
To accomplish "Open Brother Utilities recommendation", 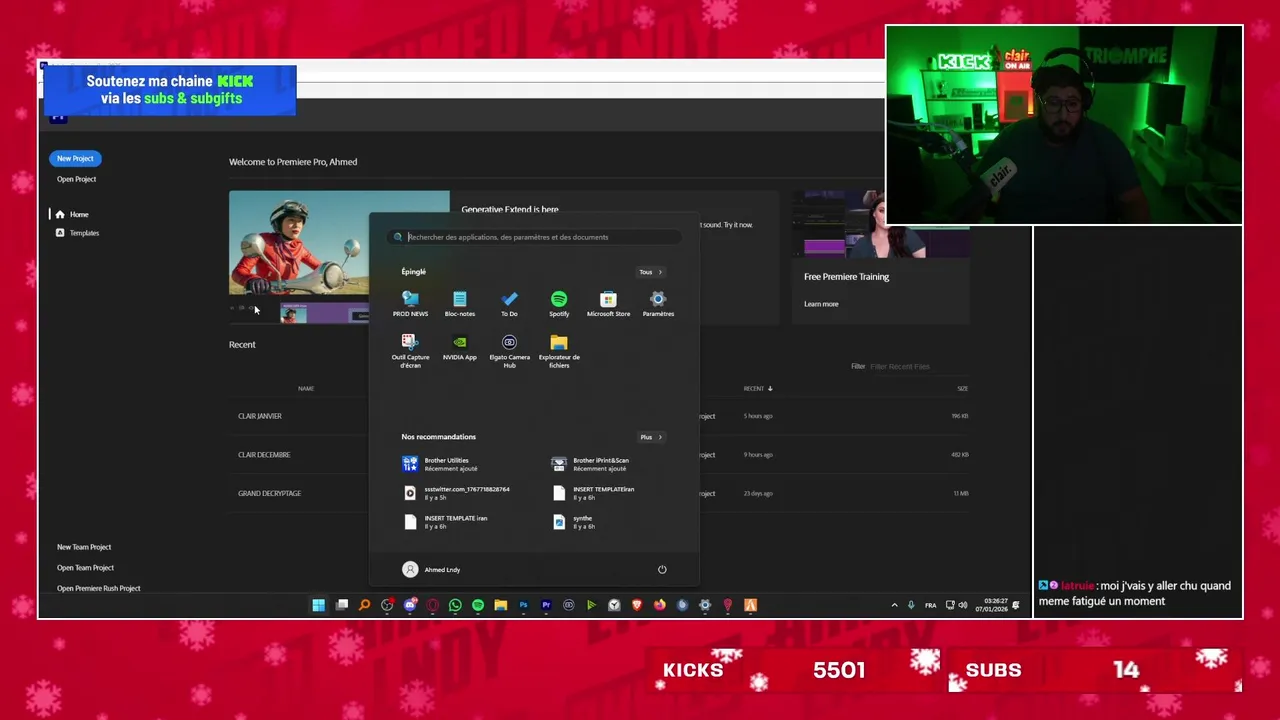I will coord(440,464).
